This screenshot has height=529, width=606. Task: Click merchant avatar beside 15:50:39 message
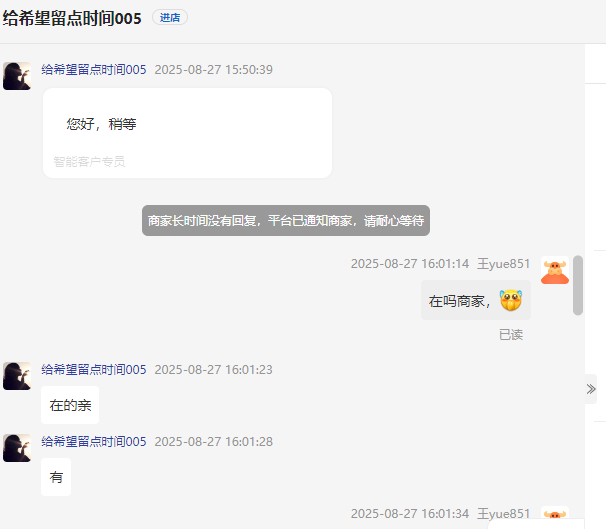[x=17, y=76]
